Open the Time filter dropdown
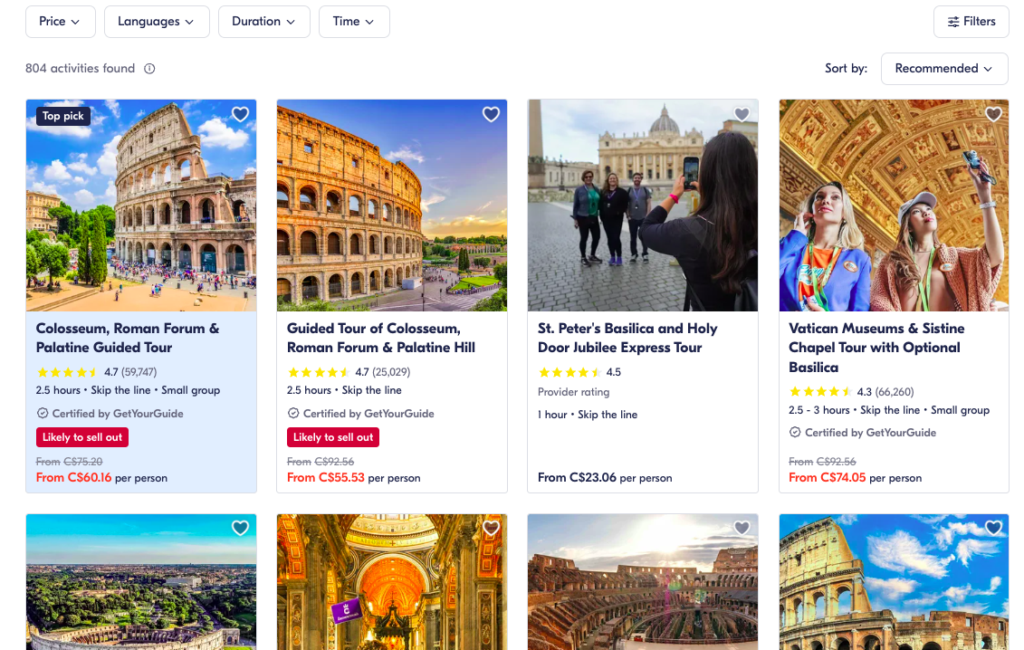The image size is (1024, 650). pos(354,22)
